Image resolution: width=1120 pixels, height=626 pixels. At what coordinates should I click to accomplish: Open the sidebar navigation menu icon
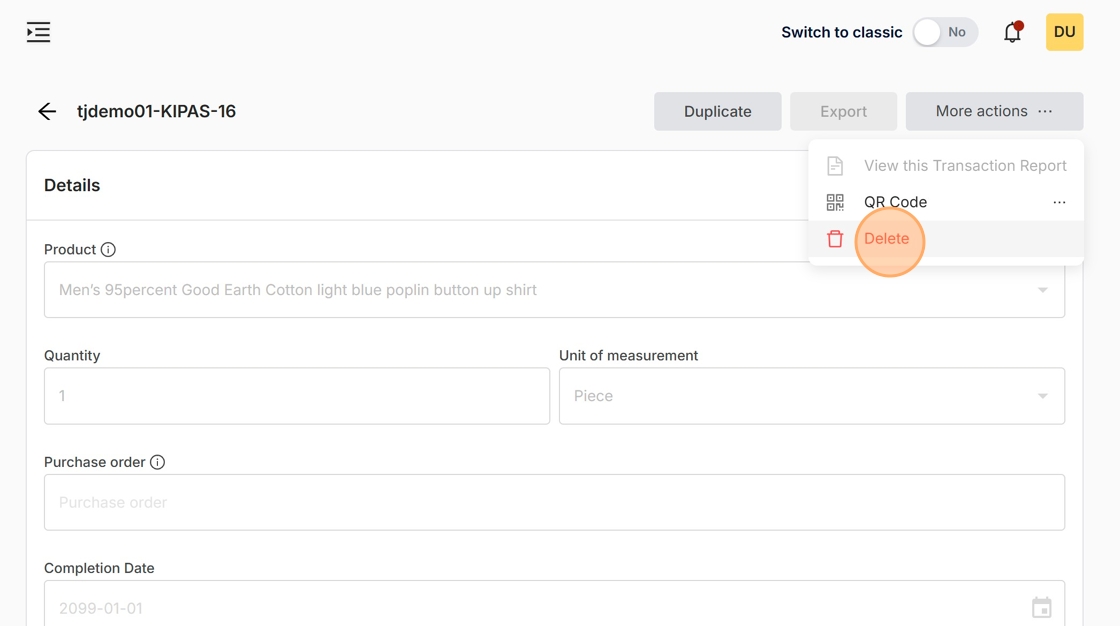(38, 32)
